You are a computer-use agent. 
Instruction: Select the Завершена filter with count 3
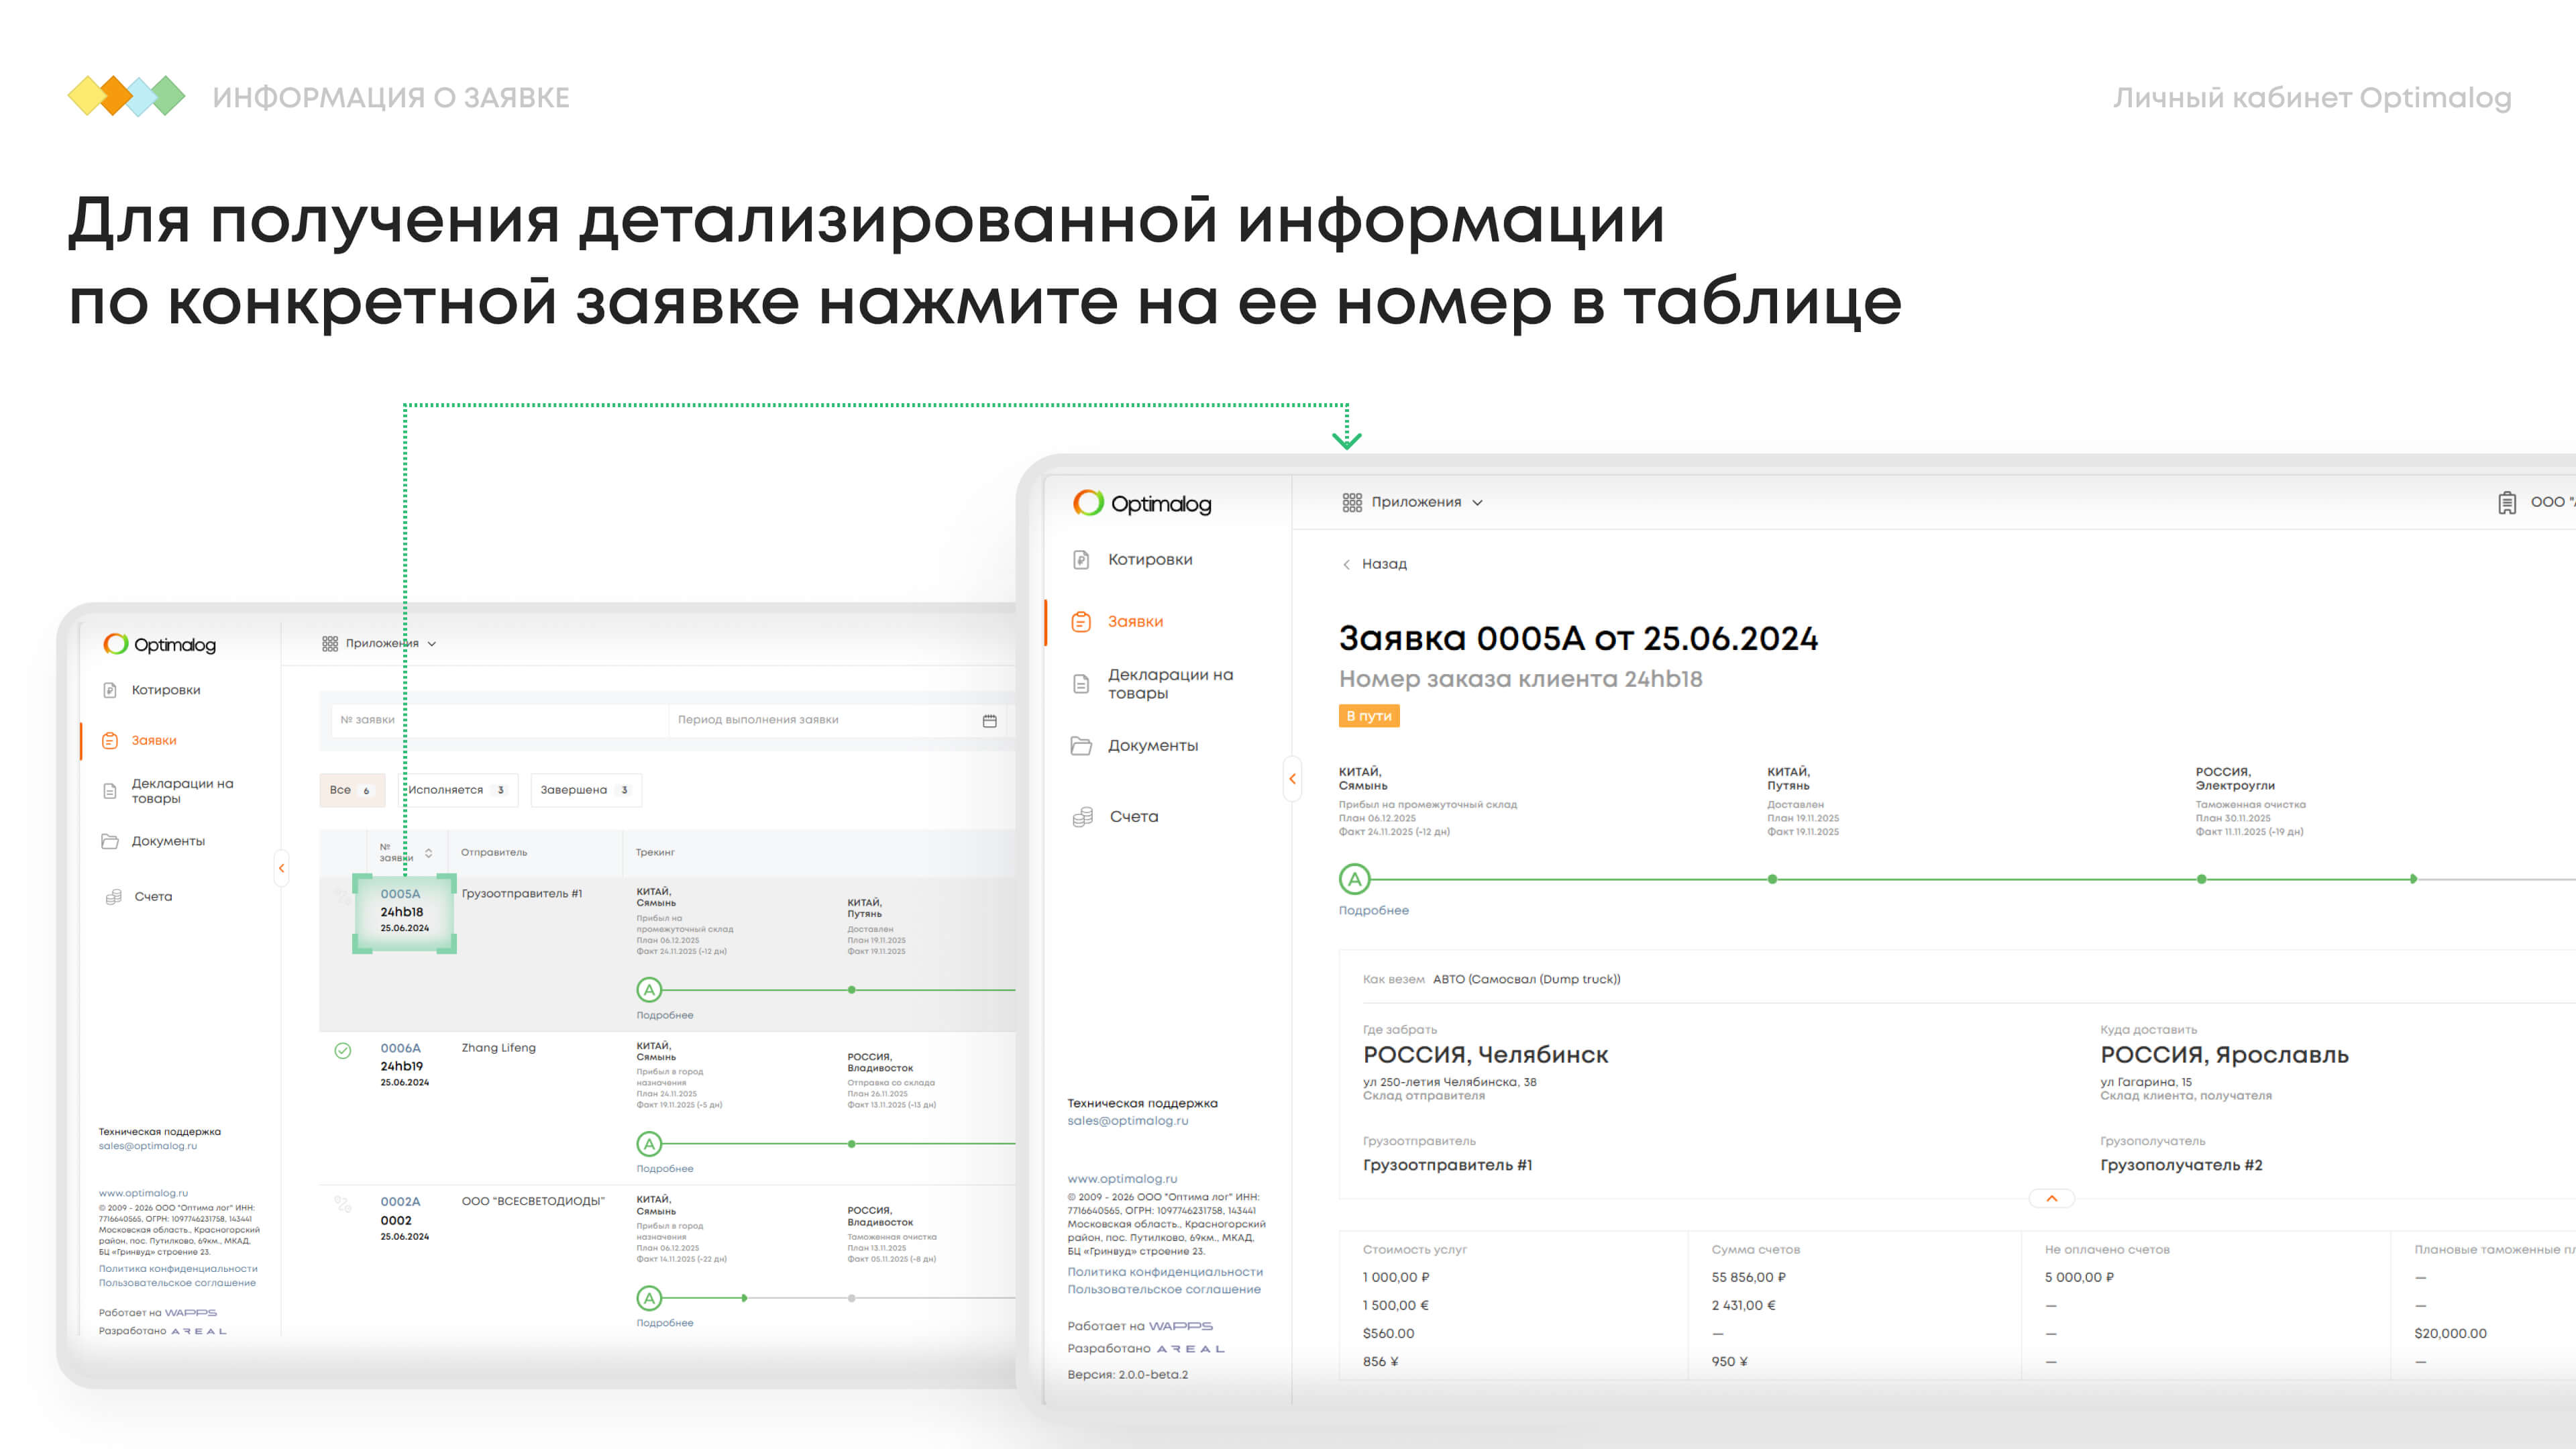(585, 790)
